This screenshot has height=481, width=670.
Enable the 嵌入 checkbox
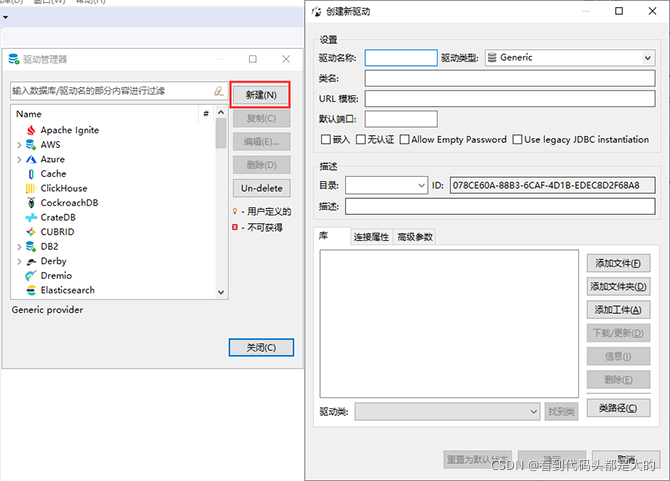[326, 139]
